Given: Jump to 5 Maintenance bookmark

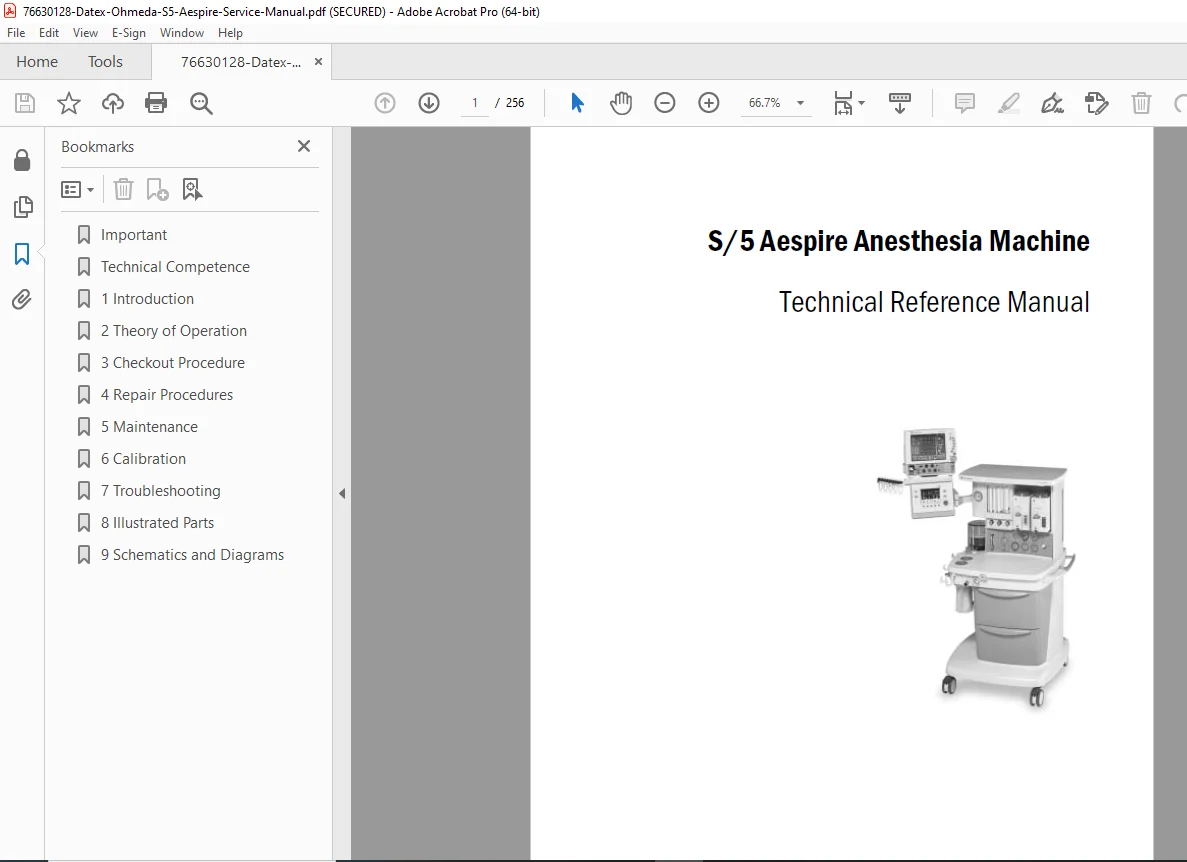Looking at the screenshot, I should click(x=149, y=427).
